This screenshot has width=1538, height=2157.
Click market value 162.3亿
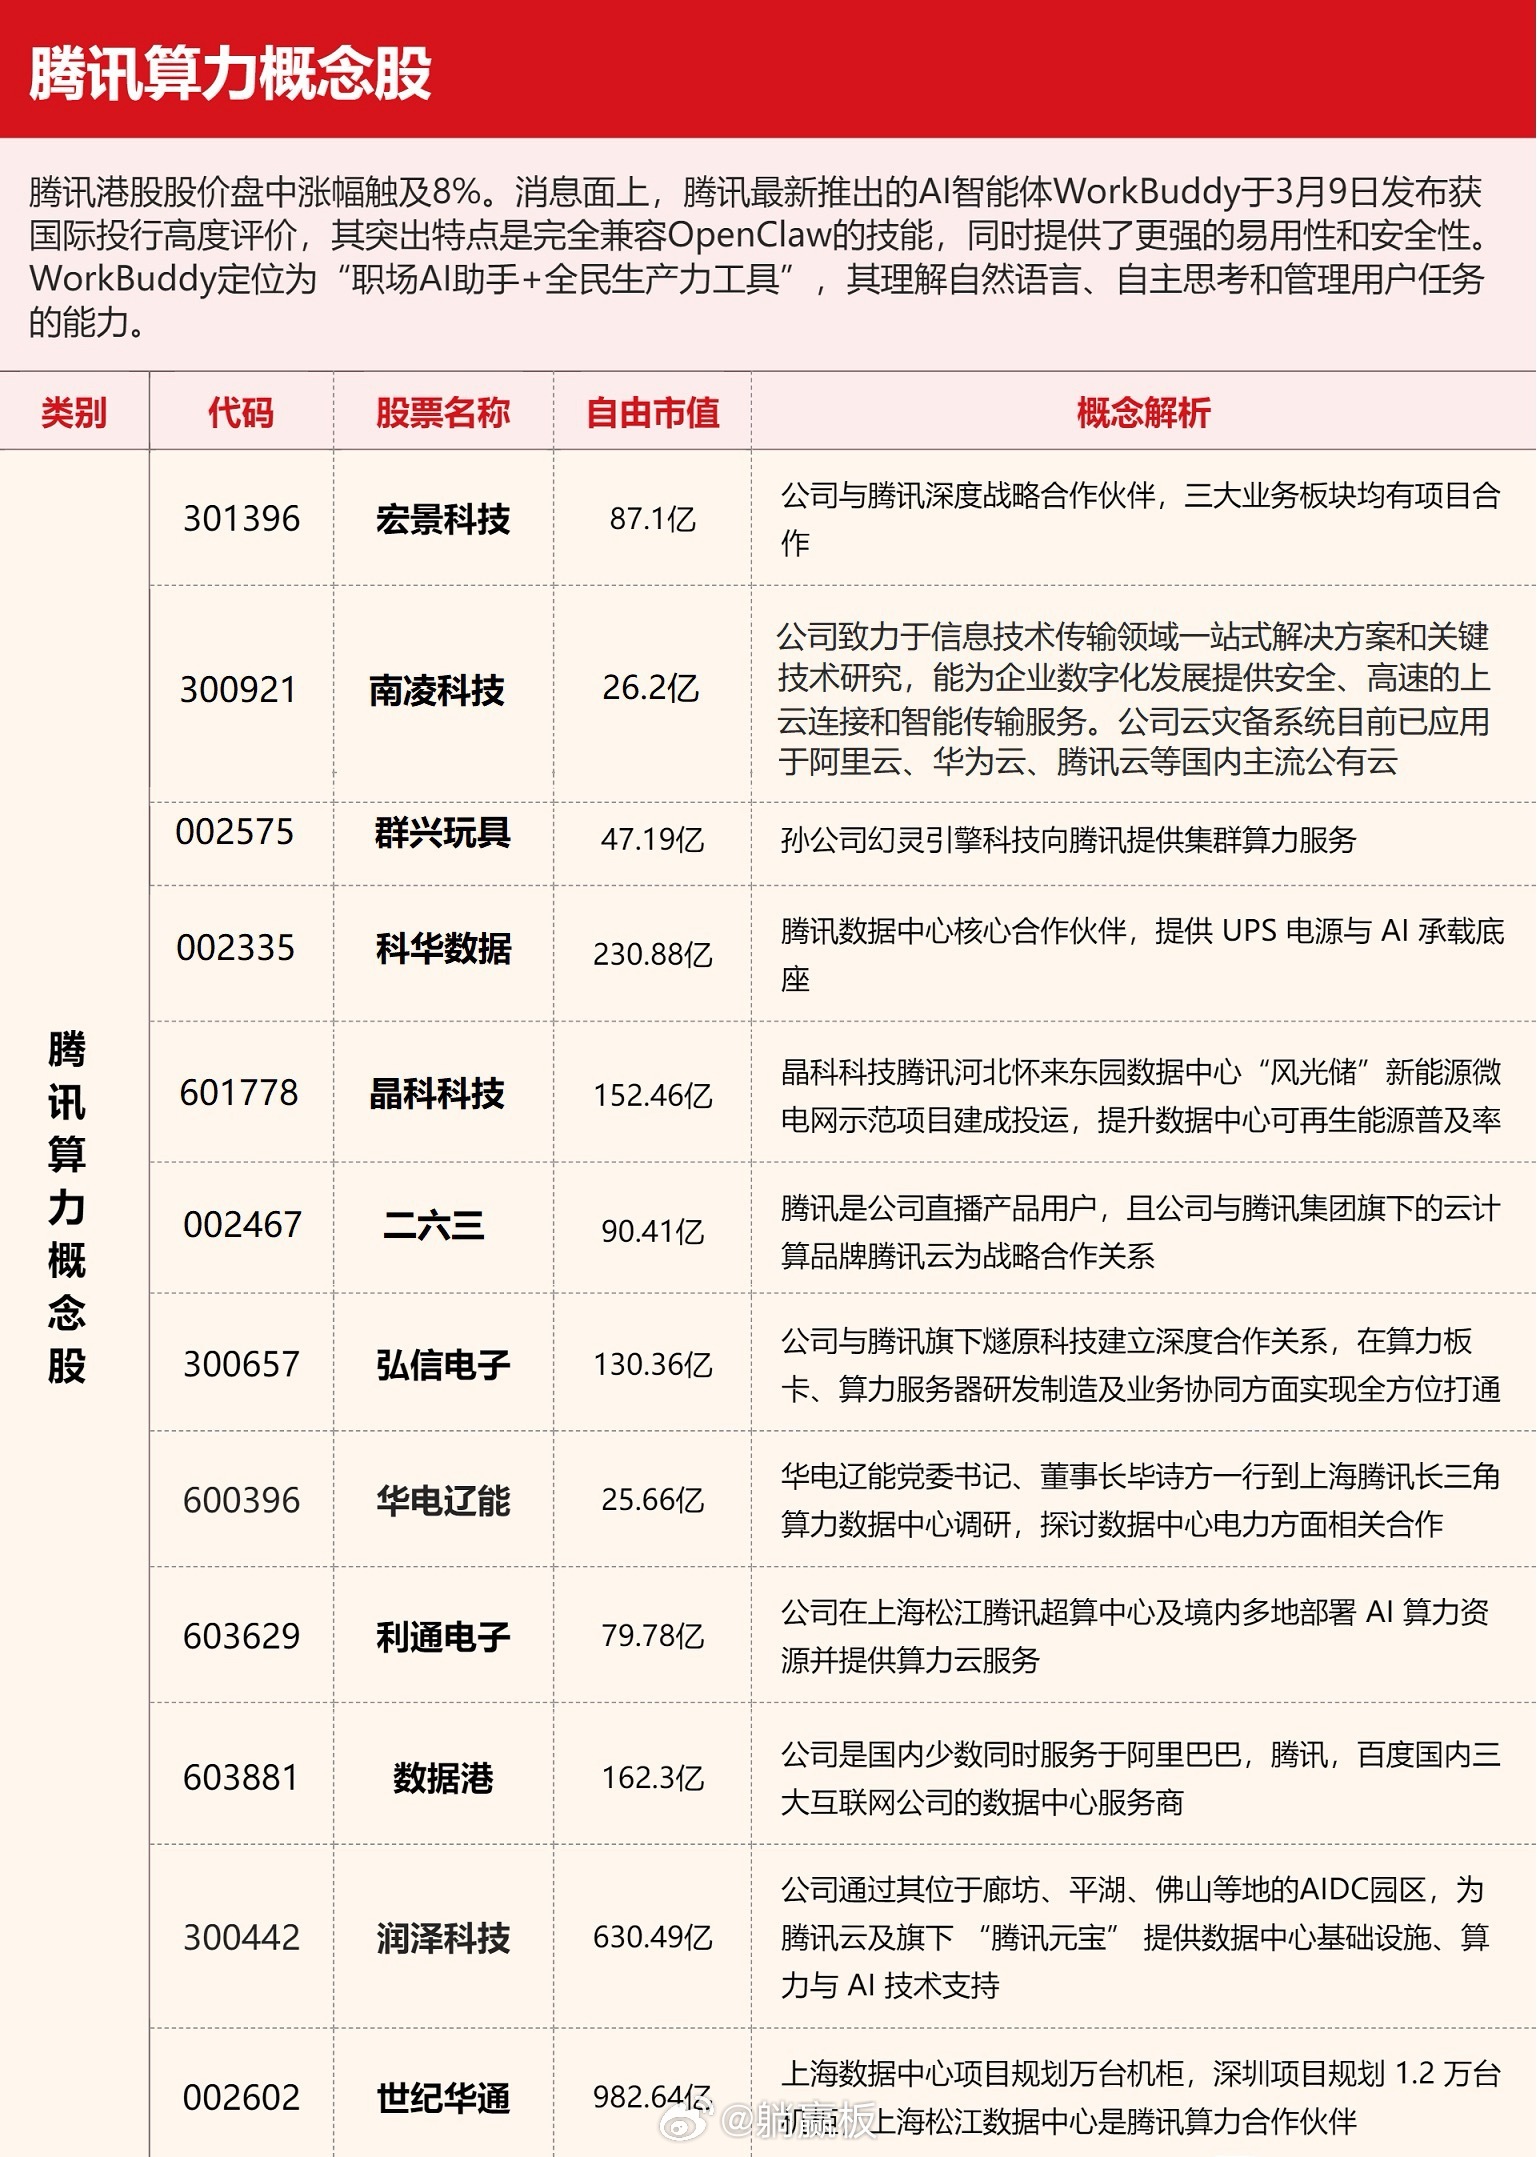pos(652,1778)
